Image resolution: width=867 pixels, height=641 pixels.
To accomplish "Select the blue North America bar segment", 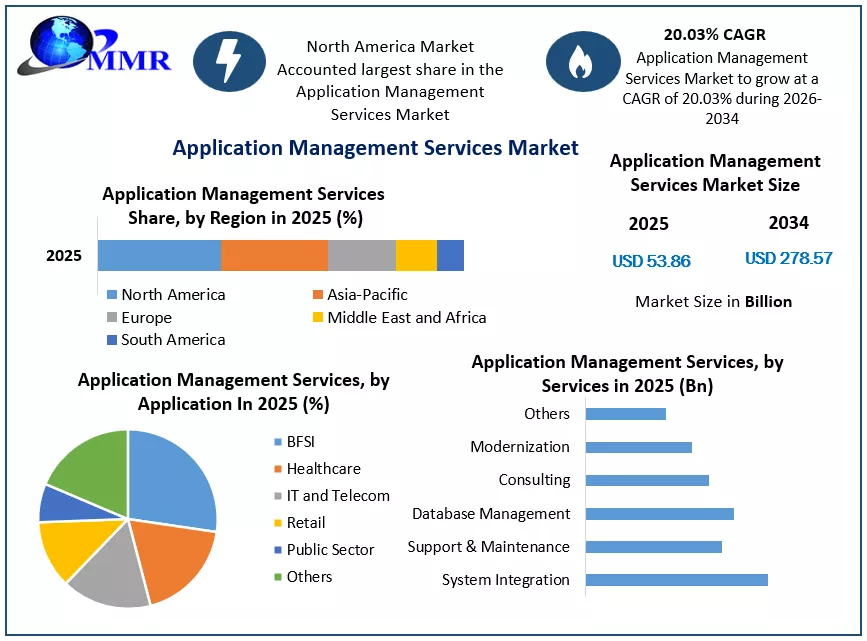I will click(x=159, y=256).
